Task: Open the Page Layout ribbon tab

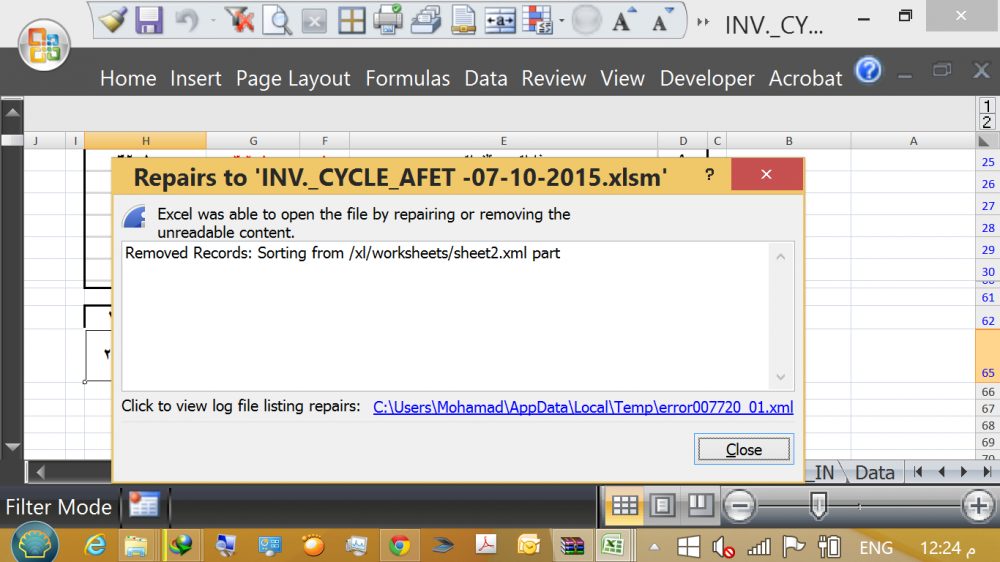Action: pos(293,78)
